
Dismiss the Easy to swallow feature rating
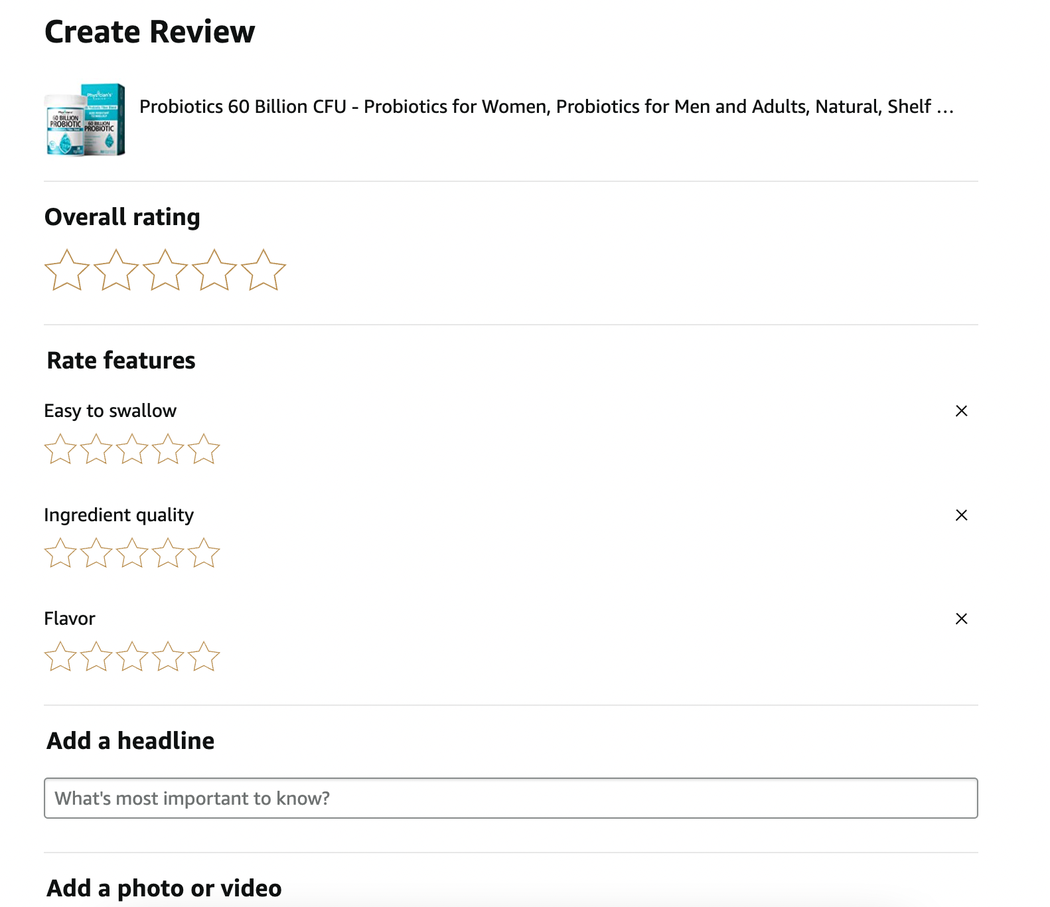(x=961, y=411)
